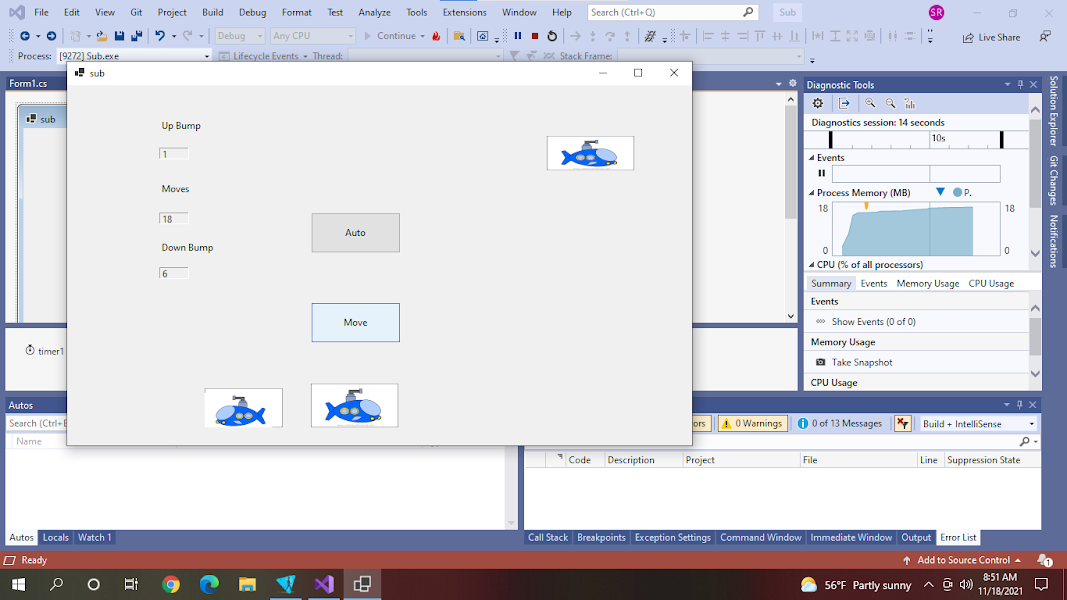Open the Diagnostic Tools window options dropdown arrow
The height and width of the screenshot is (600, 1067).
pos(1007,84)
